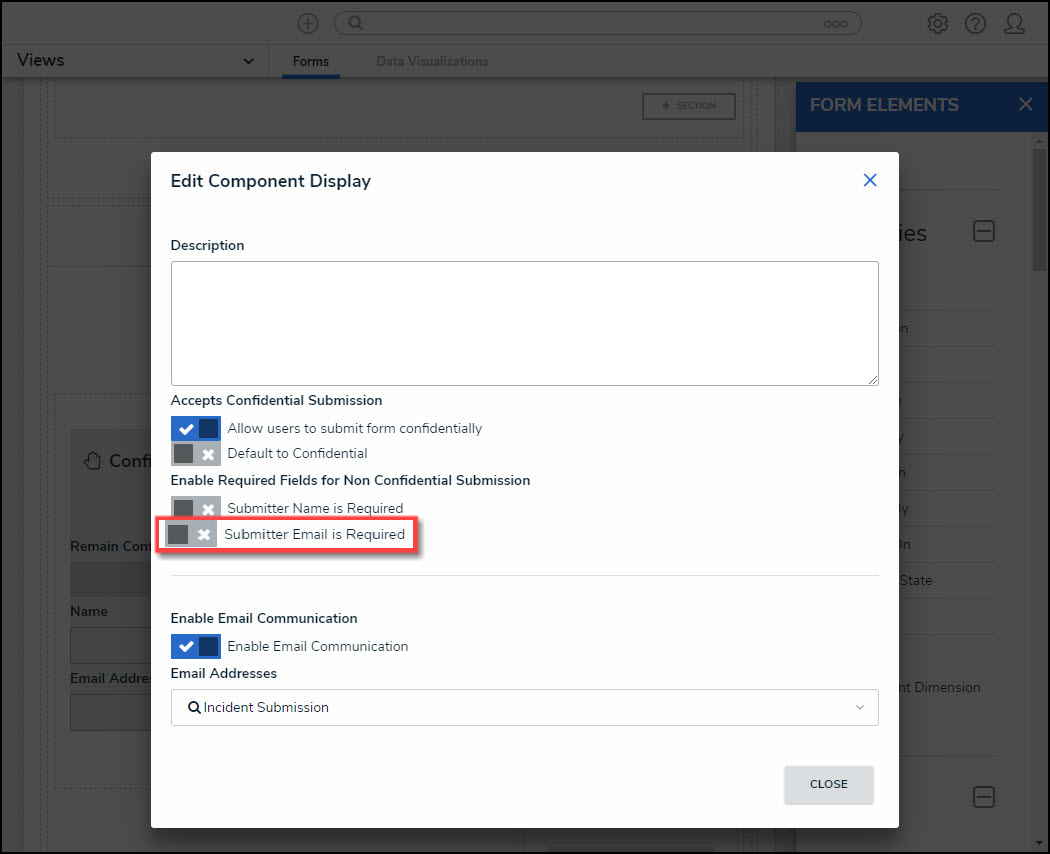Switch to the Data Visualizations tab
Screen dimensions: 1050x854
pyautogui.click(x=432, y=62)
